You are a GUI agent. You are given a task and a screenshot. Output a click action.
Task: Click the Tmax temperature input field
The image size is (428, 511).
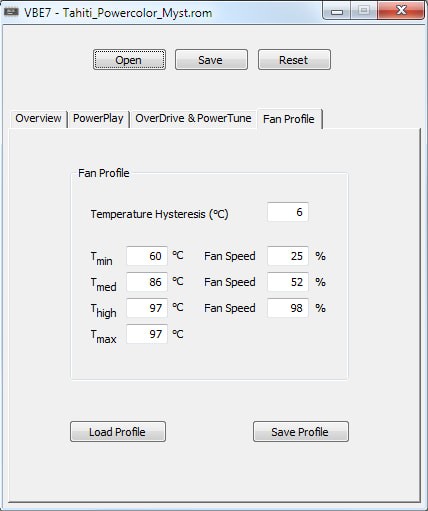point(147,334)
